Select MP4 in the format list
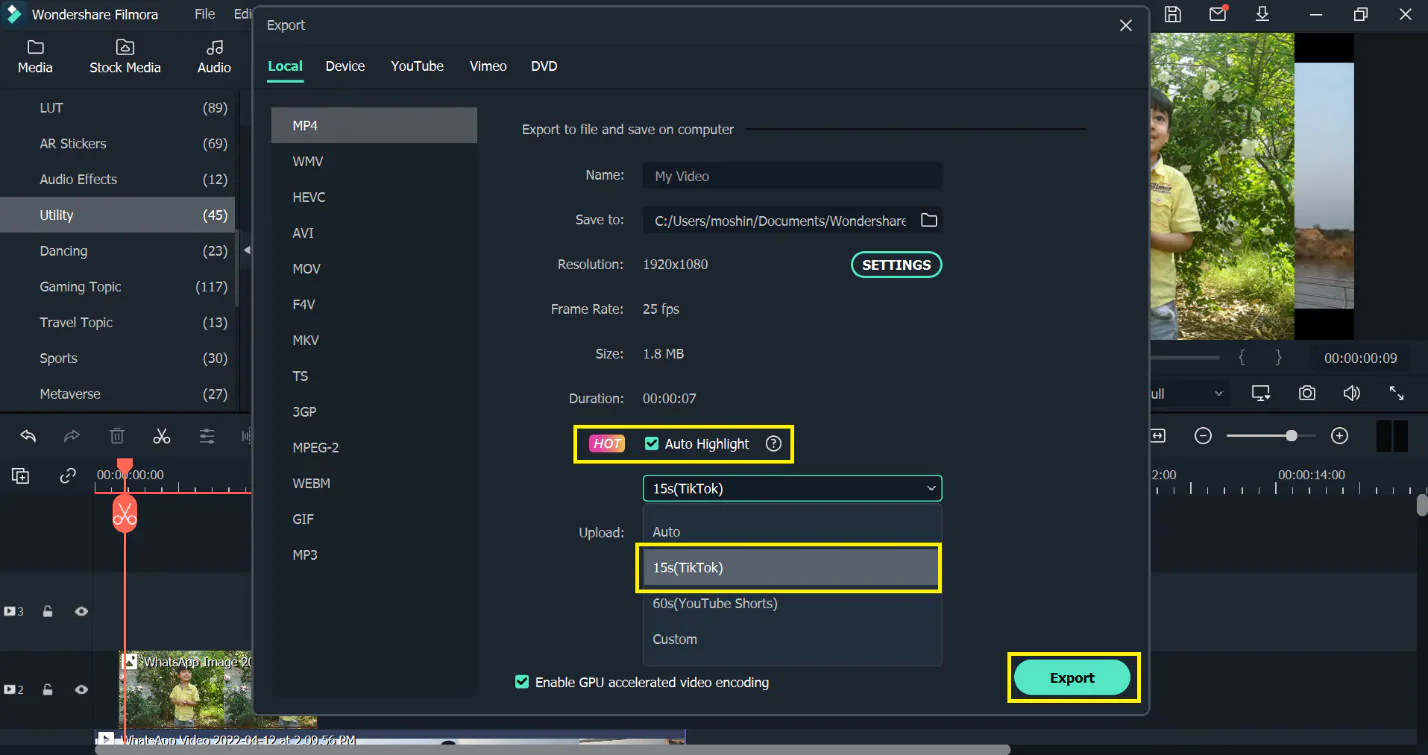The image size is (1428, 755). pos(374,125)
